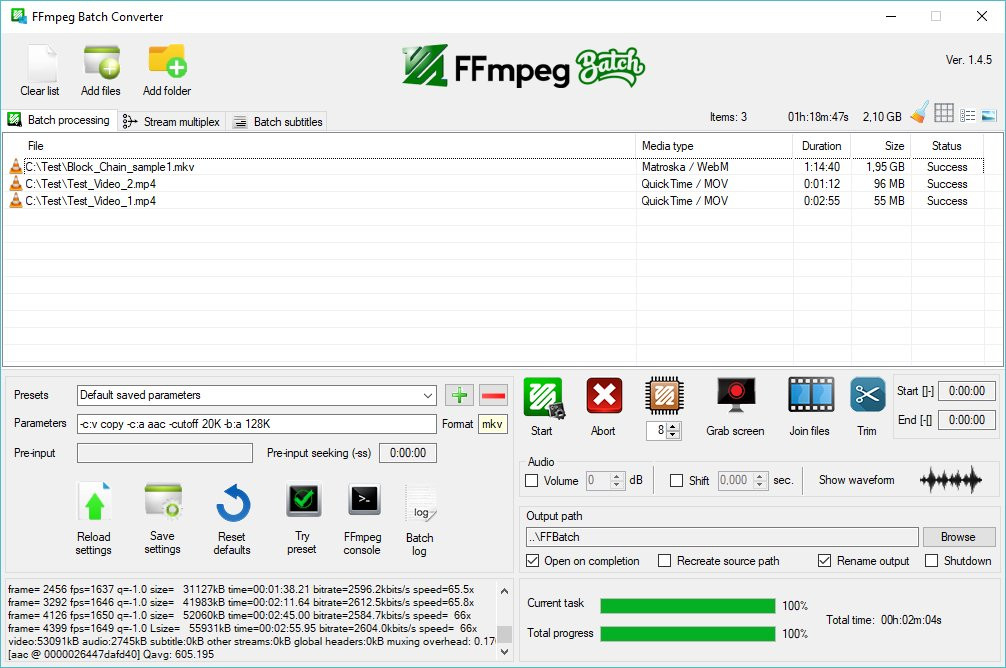Click log scrollbar down arrow
This screenshot has height=668, width=1006.
click(x=504, y=652)
